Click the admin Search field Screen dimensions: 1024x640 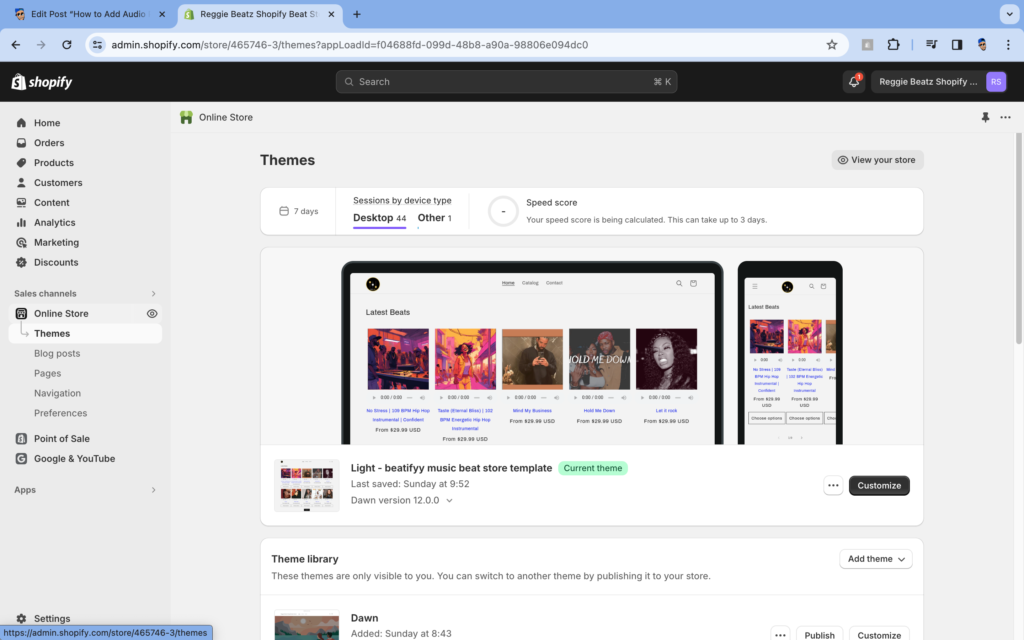click(505, 81)
